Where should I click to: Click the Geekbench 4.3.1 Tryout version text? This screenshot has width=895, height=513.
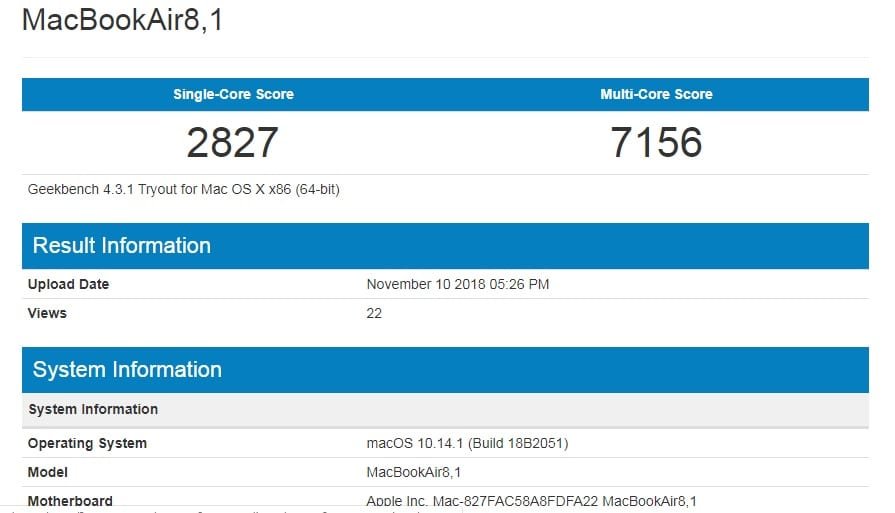(184, 188)
